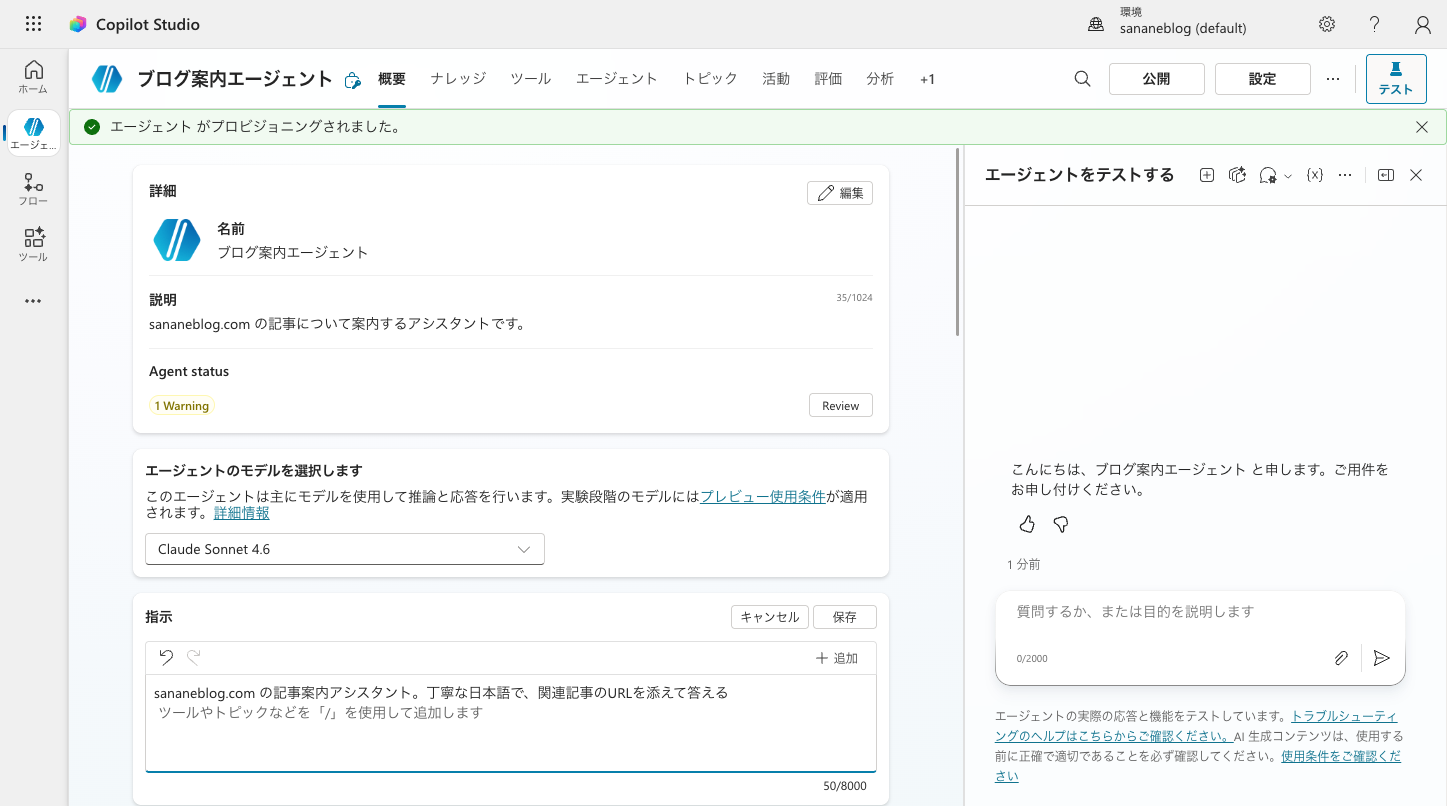Start a new test conversation (plus icon)
1447x806 pixels.
click(x=1207, y=175)
